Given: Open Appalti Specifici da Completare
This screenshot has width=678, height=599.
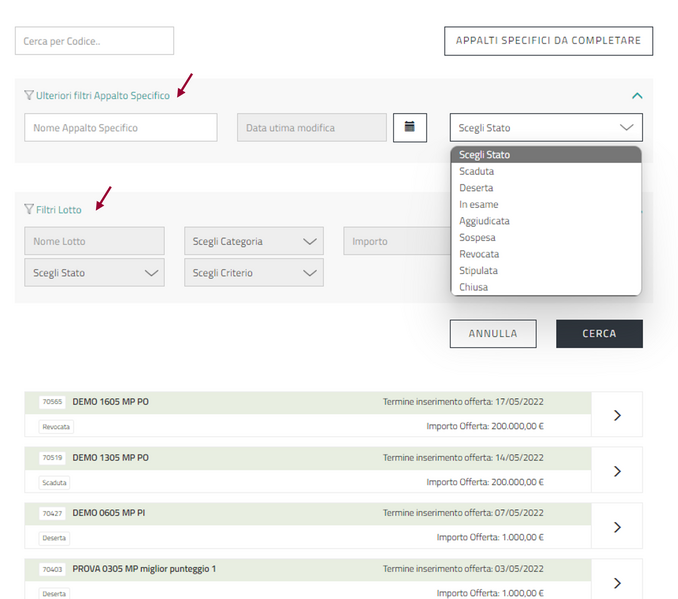Looking at the screenshot, I should pyautogui.click(x=548, y=41).
